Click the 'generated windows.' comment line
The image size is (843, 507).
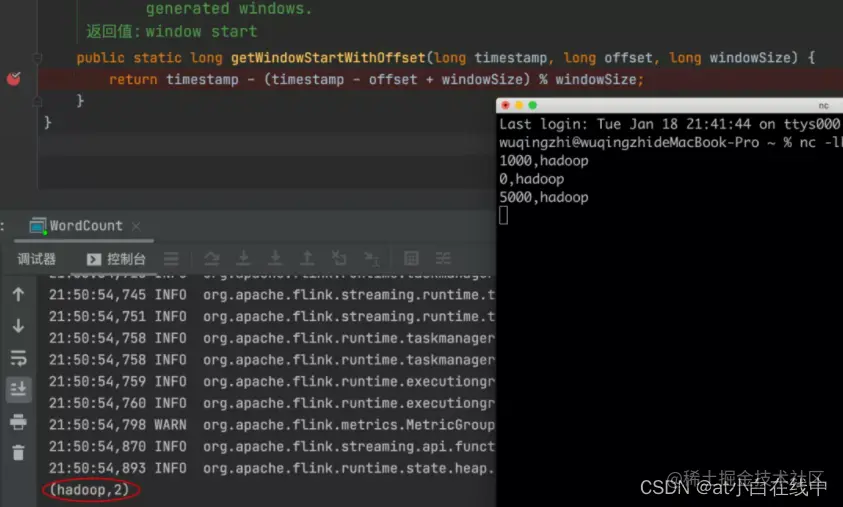pyautogui.click(x=228, y=9)
